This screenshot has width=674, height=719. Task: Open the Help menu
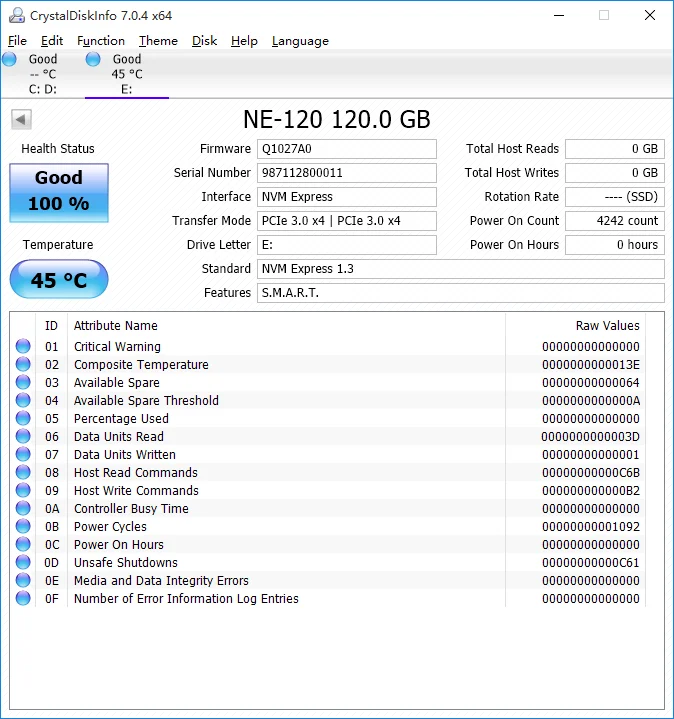tap(244, 41)
